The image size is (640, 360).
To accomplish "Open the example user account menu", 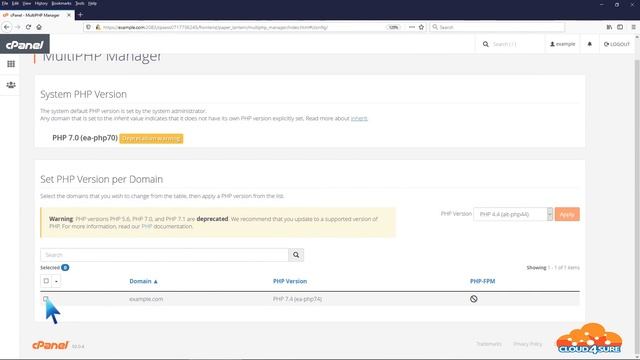I will click(562, 44).
